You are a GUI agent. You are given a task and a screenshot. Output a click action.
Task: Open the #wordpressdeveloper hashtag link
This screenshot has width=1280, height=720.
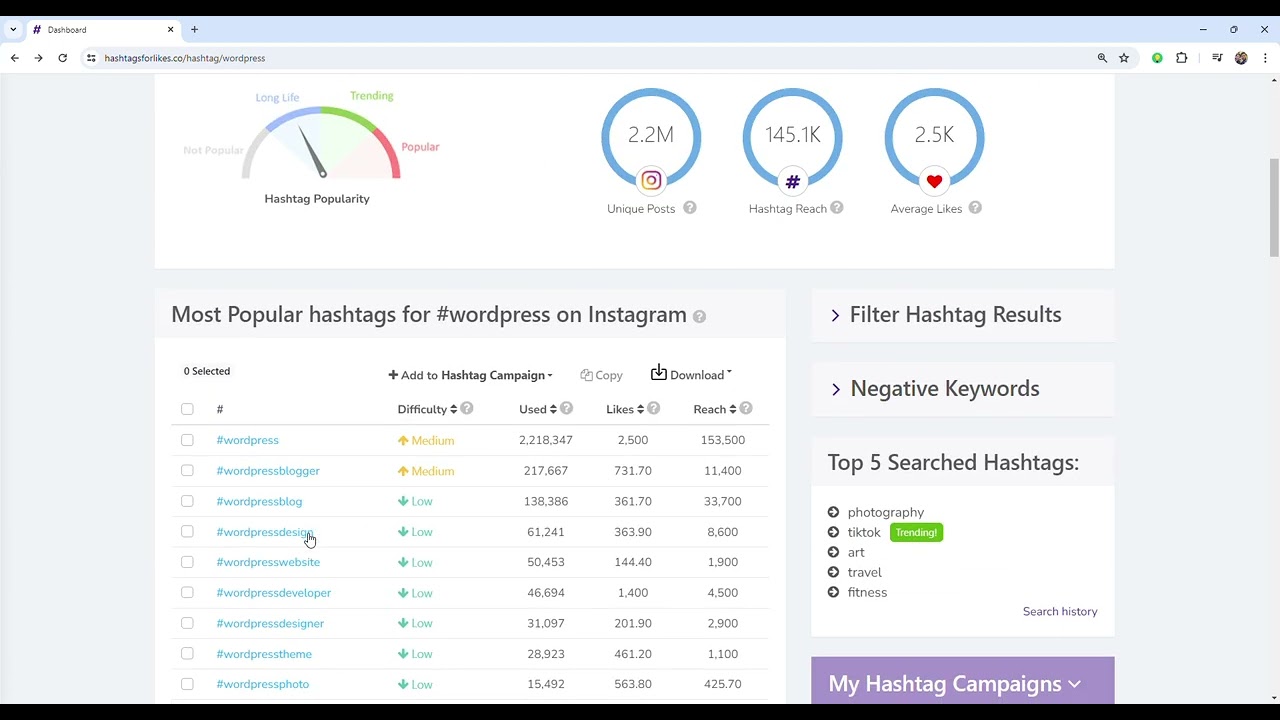pos(273,593)
